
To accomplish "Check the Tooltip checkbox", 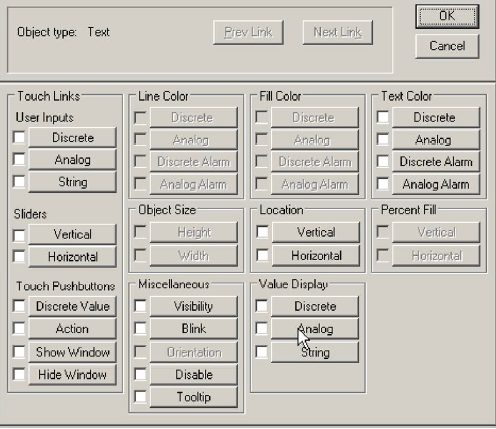I will click(140, 397).
